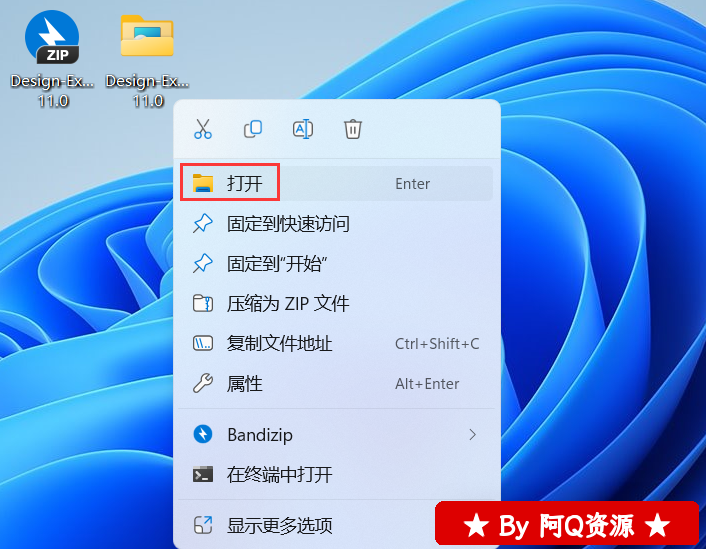Select the Design-Ex ZIP archive desktop icon
Screen dimensions: 706x549
click(52, 59)
